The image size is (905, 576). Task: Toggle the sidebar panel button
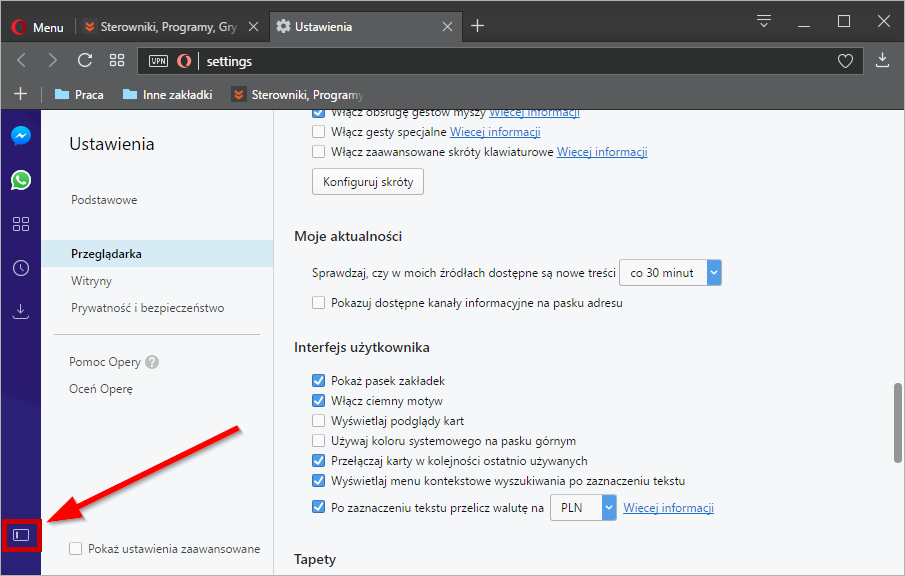point(21,535)
